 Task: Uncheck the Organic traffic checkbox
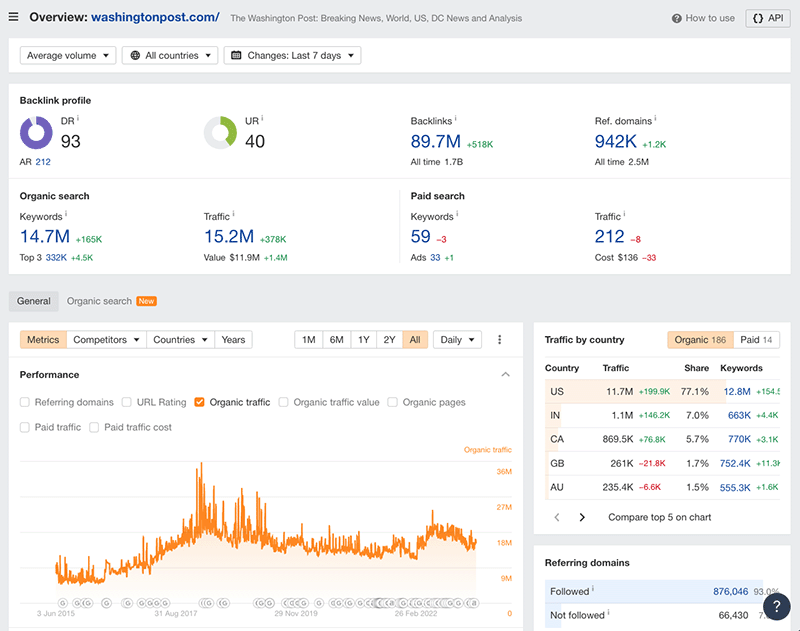pyautogui.click(x=199, y=402)
